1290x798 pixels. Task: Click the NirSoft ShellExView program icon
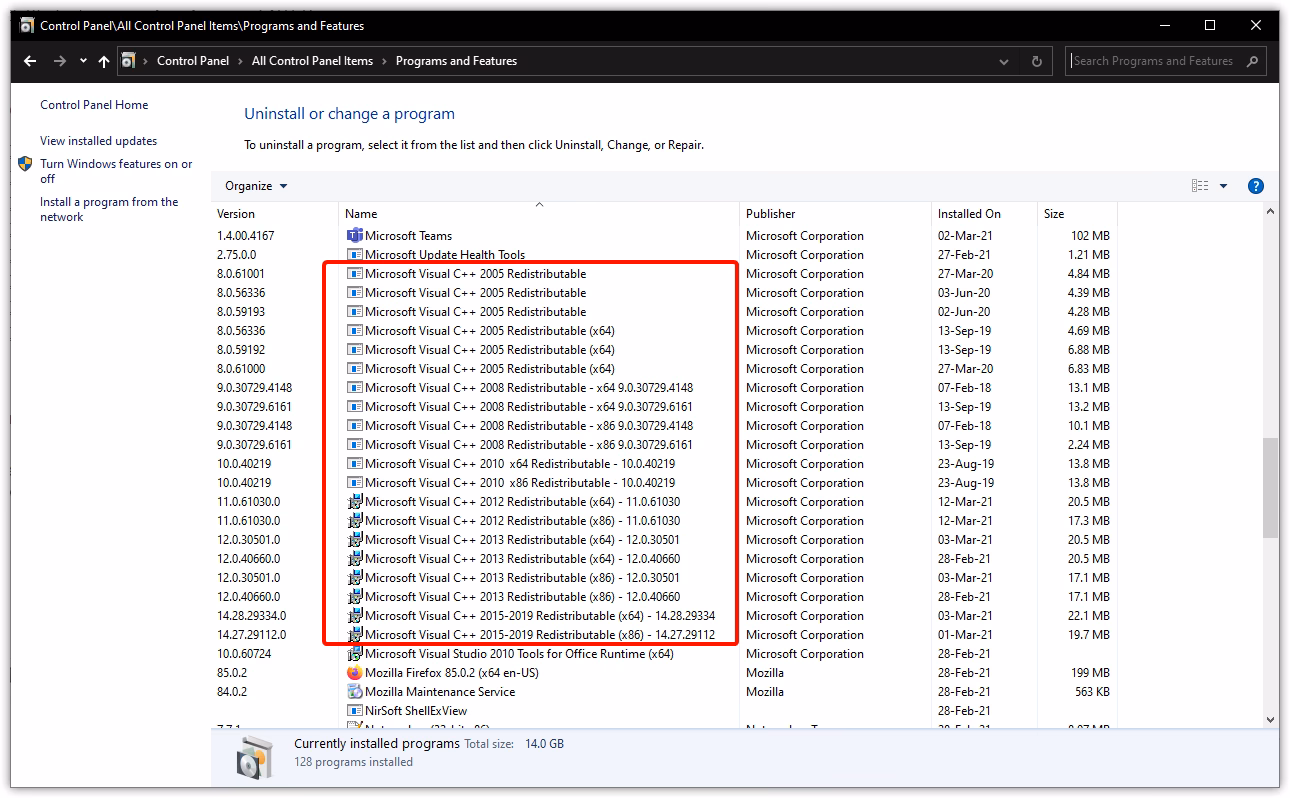pos(355,710)
